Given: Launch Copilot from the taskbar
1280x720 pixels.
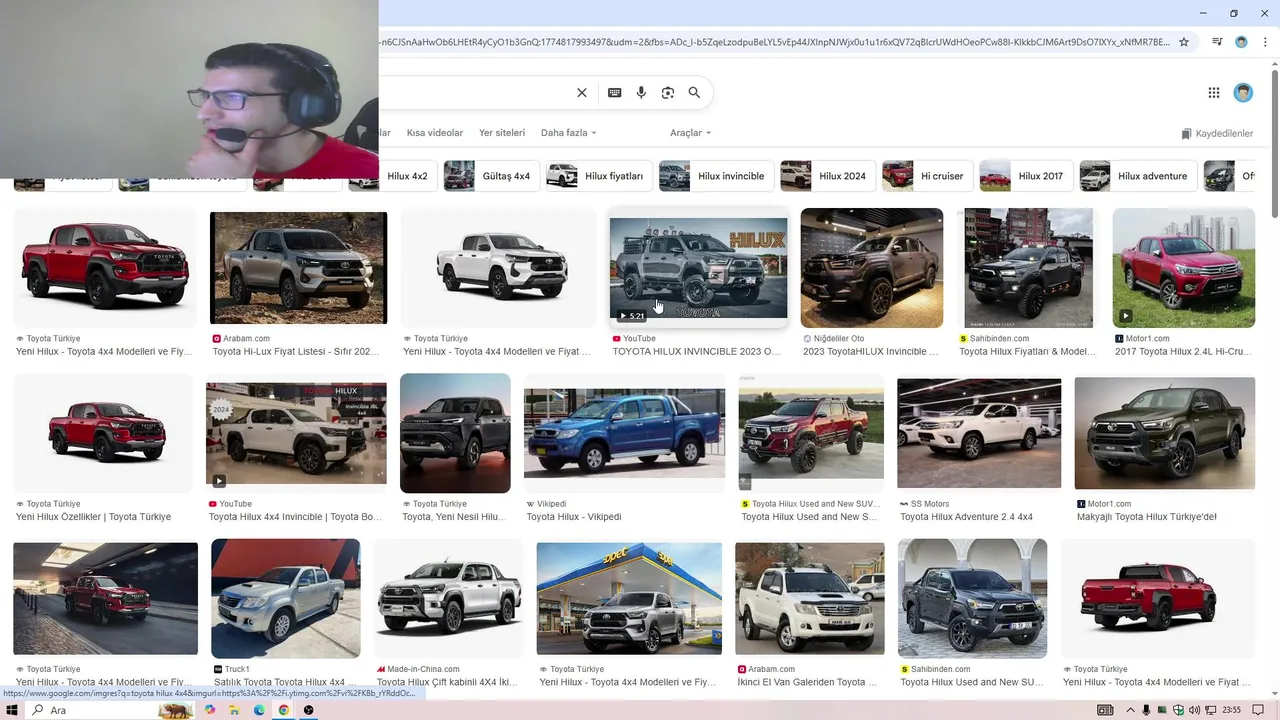Looking at the screenshot, I should 210,710.
